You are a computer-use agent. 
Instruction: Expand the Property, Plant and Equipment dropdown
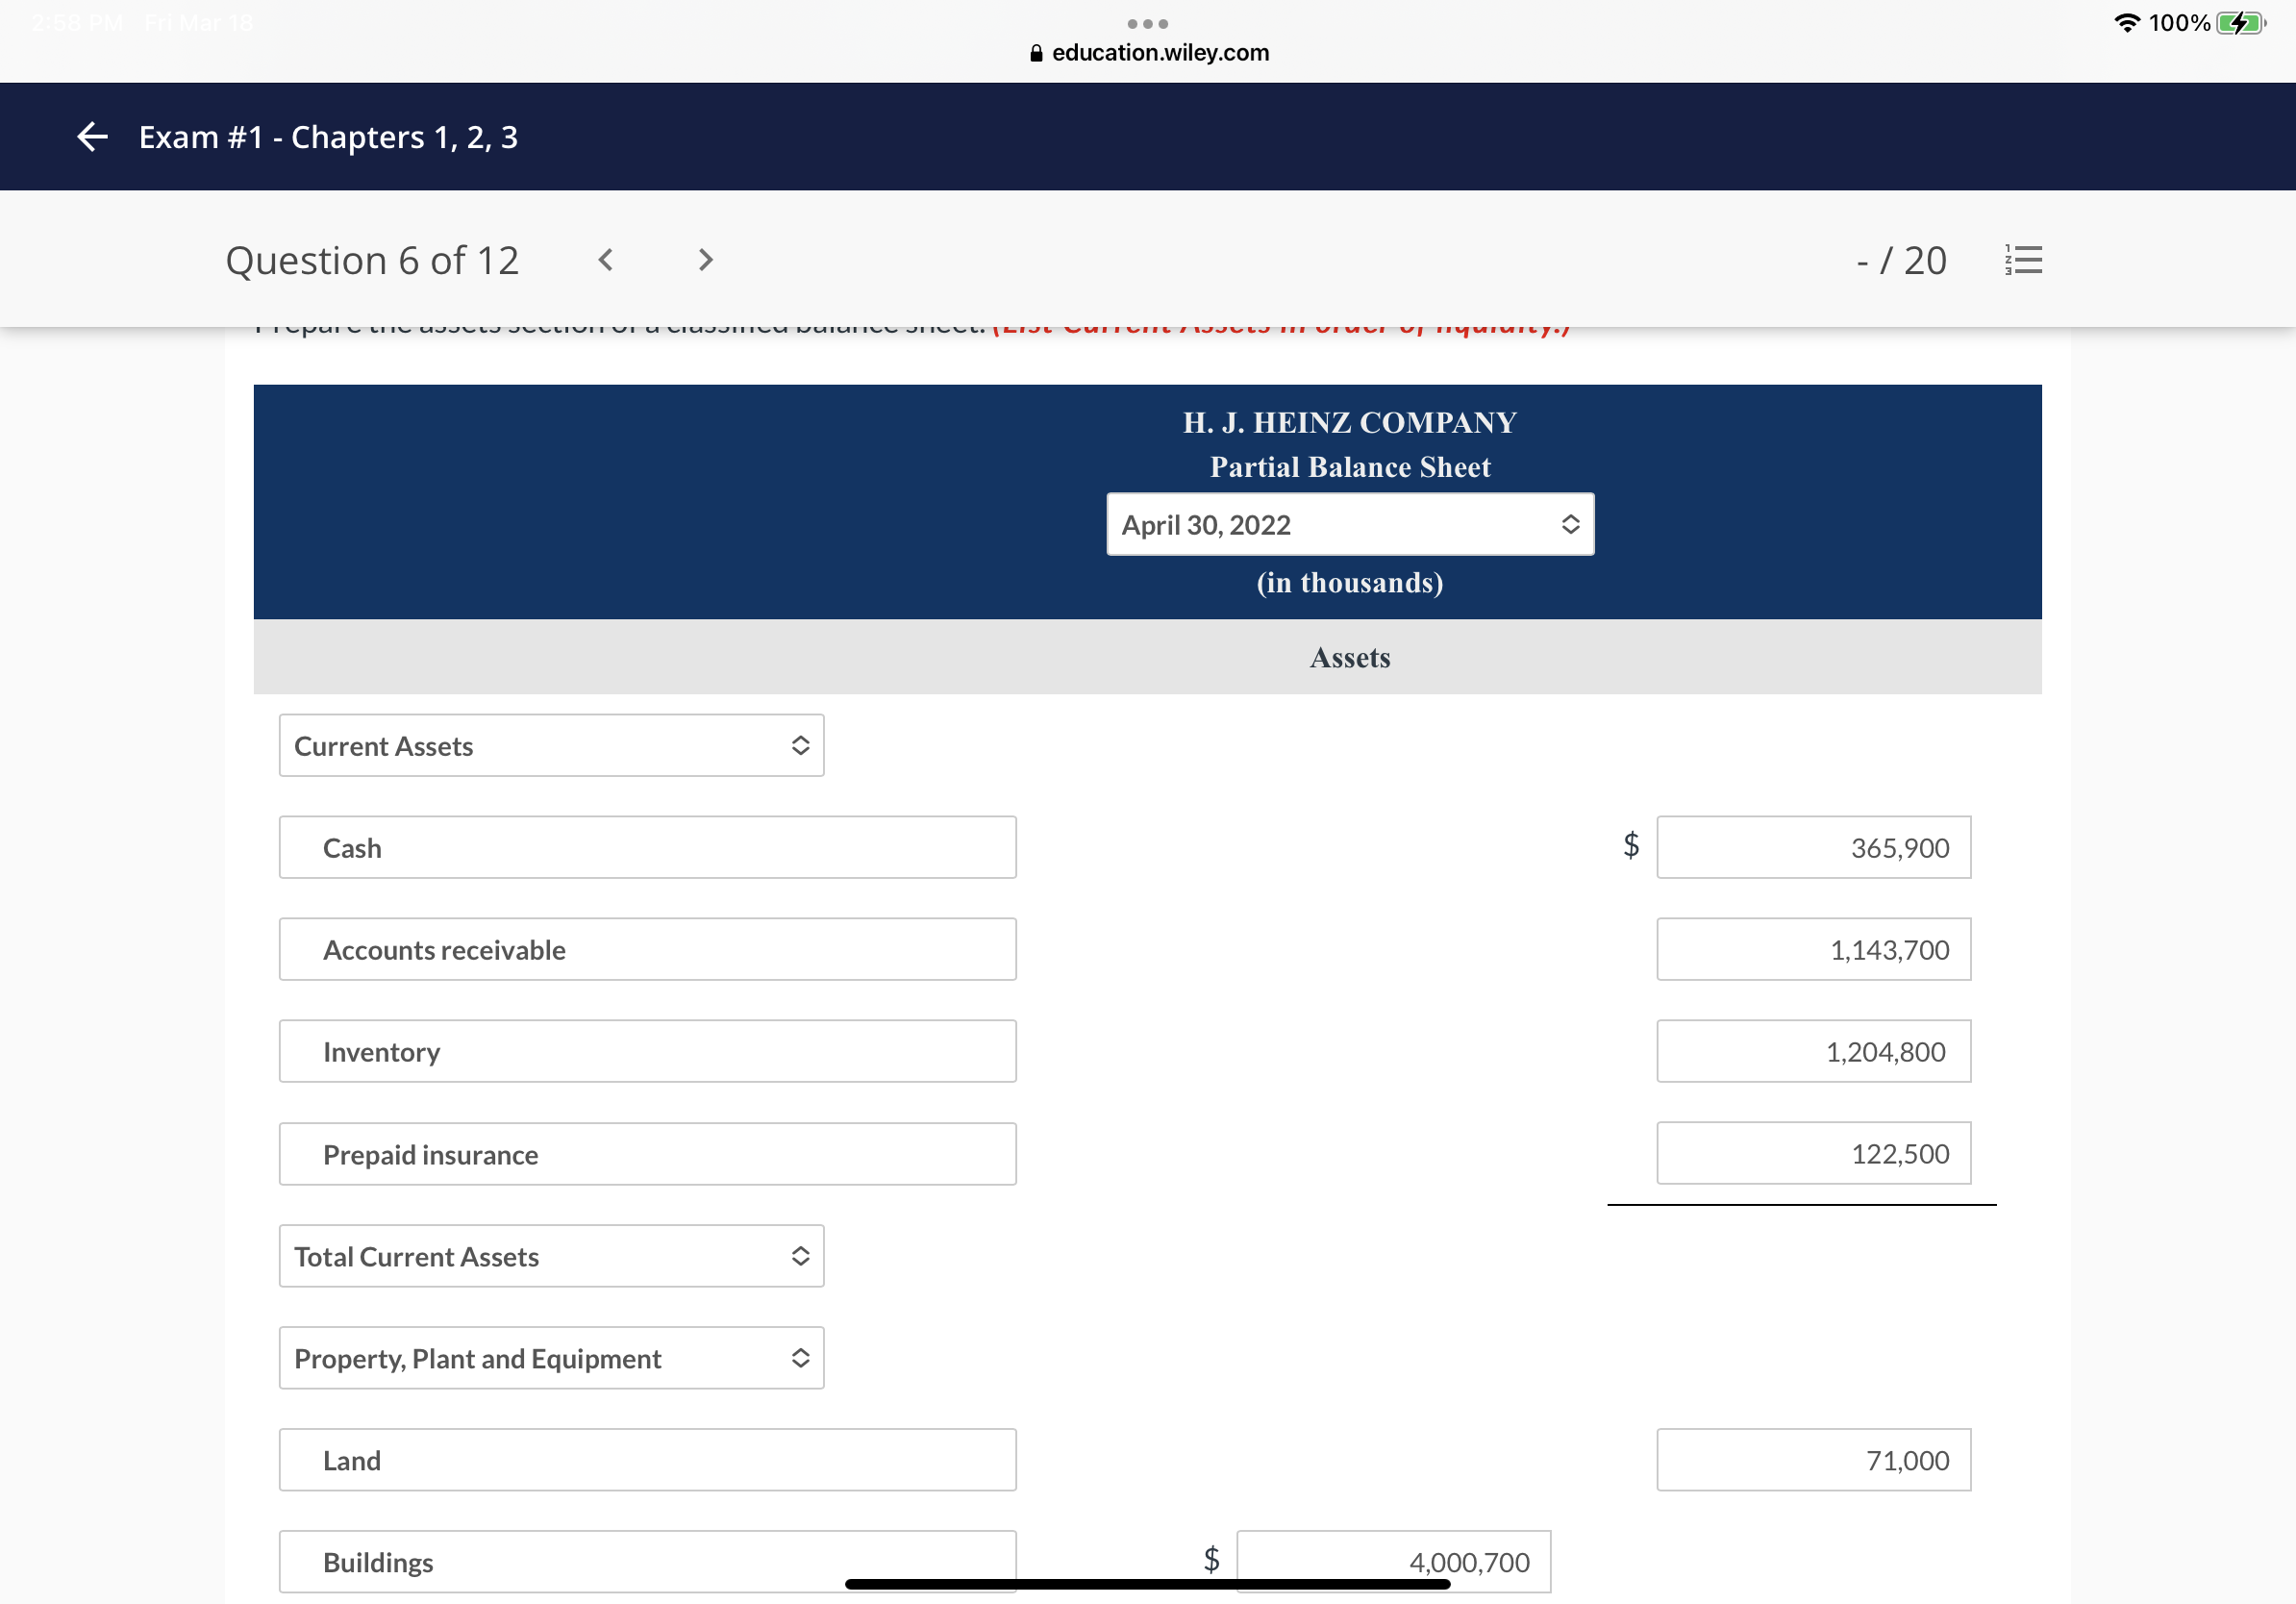point(551,1358)
